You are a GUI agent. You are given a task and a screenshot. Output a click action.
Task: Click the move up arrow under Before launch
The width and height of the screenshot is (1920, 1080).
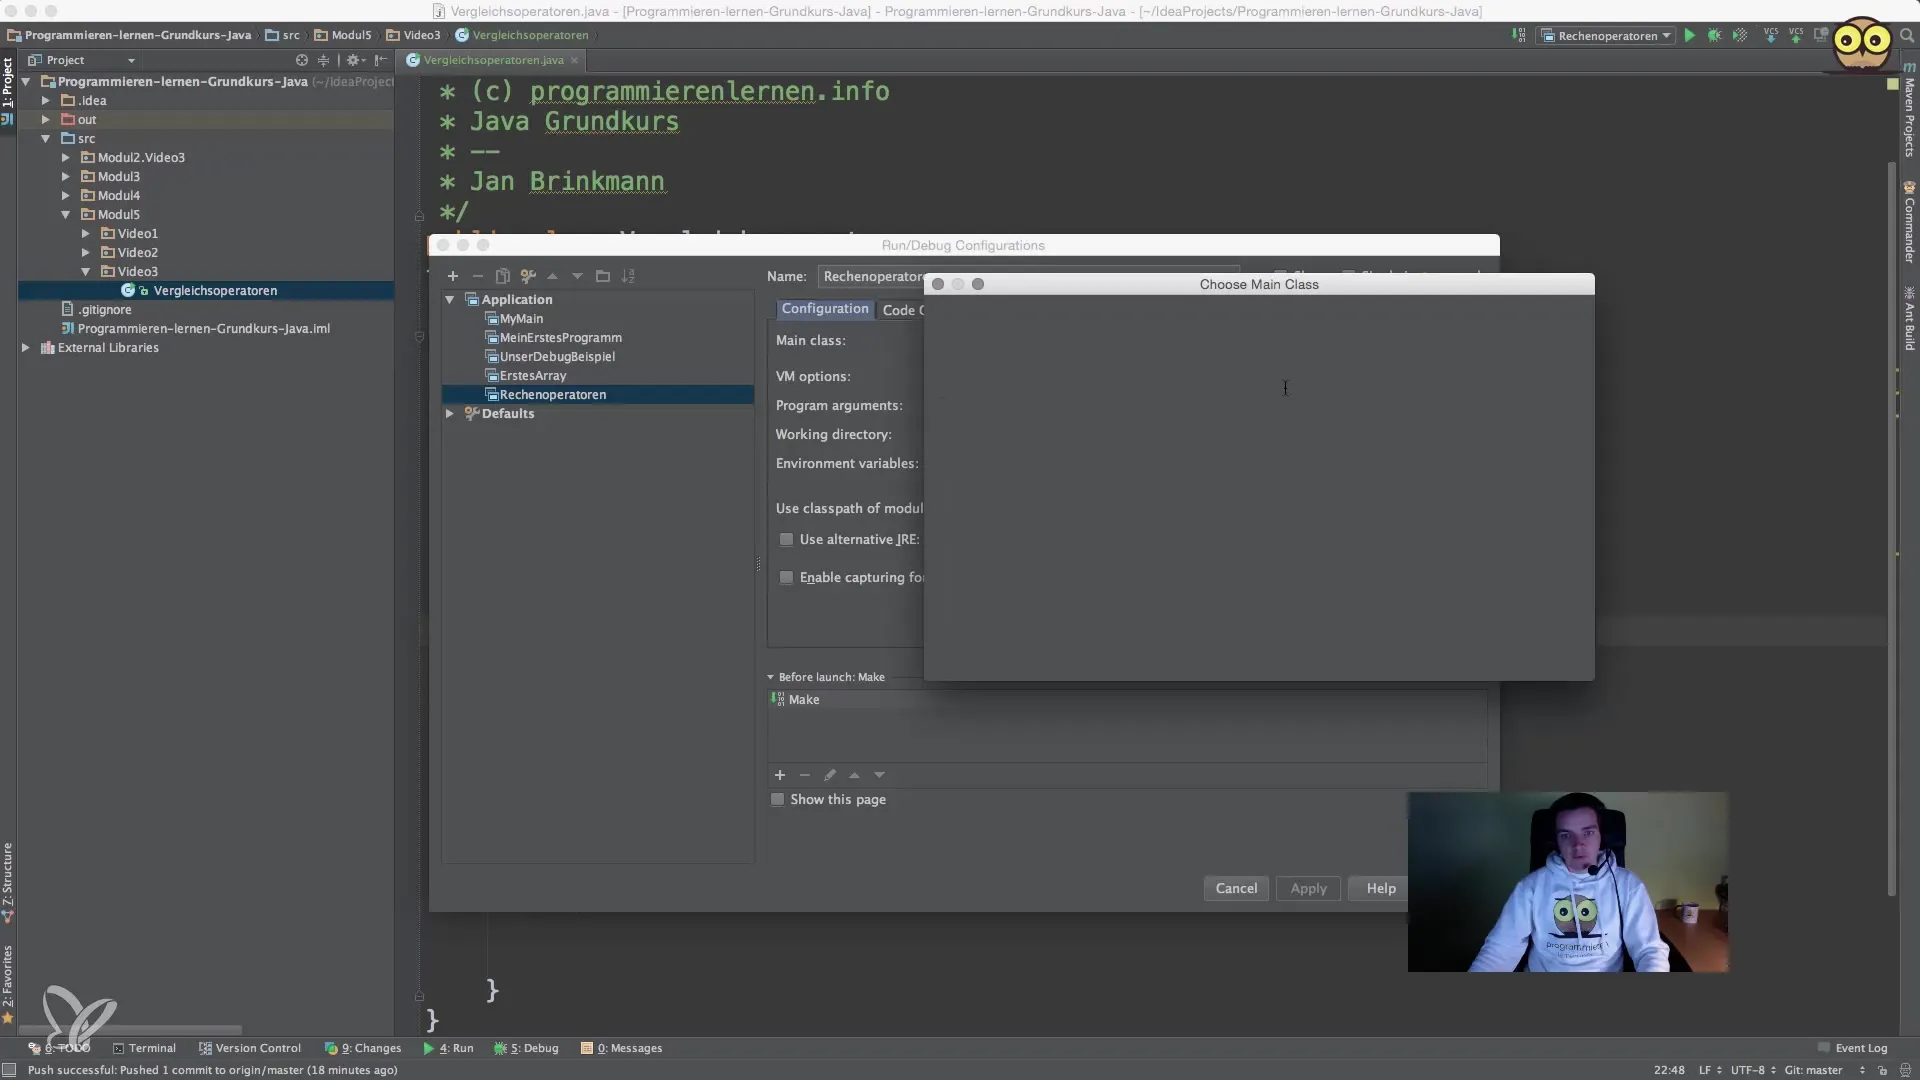click(854, 775)
